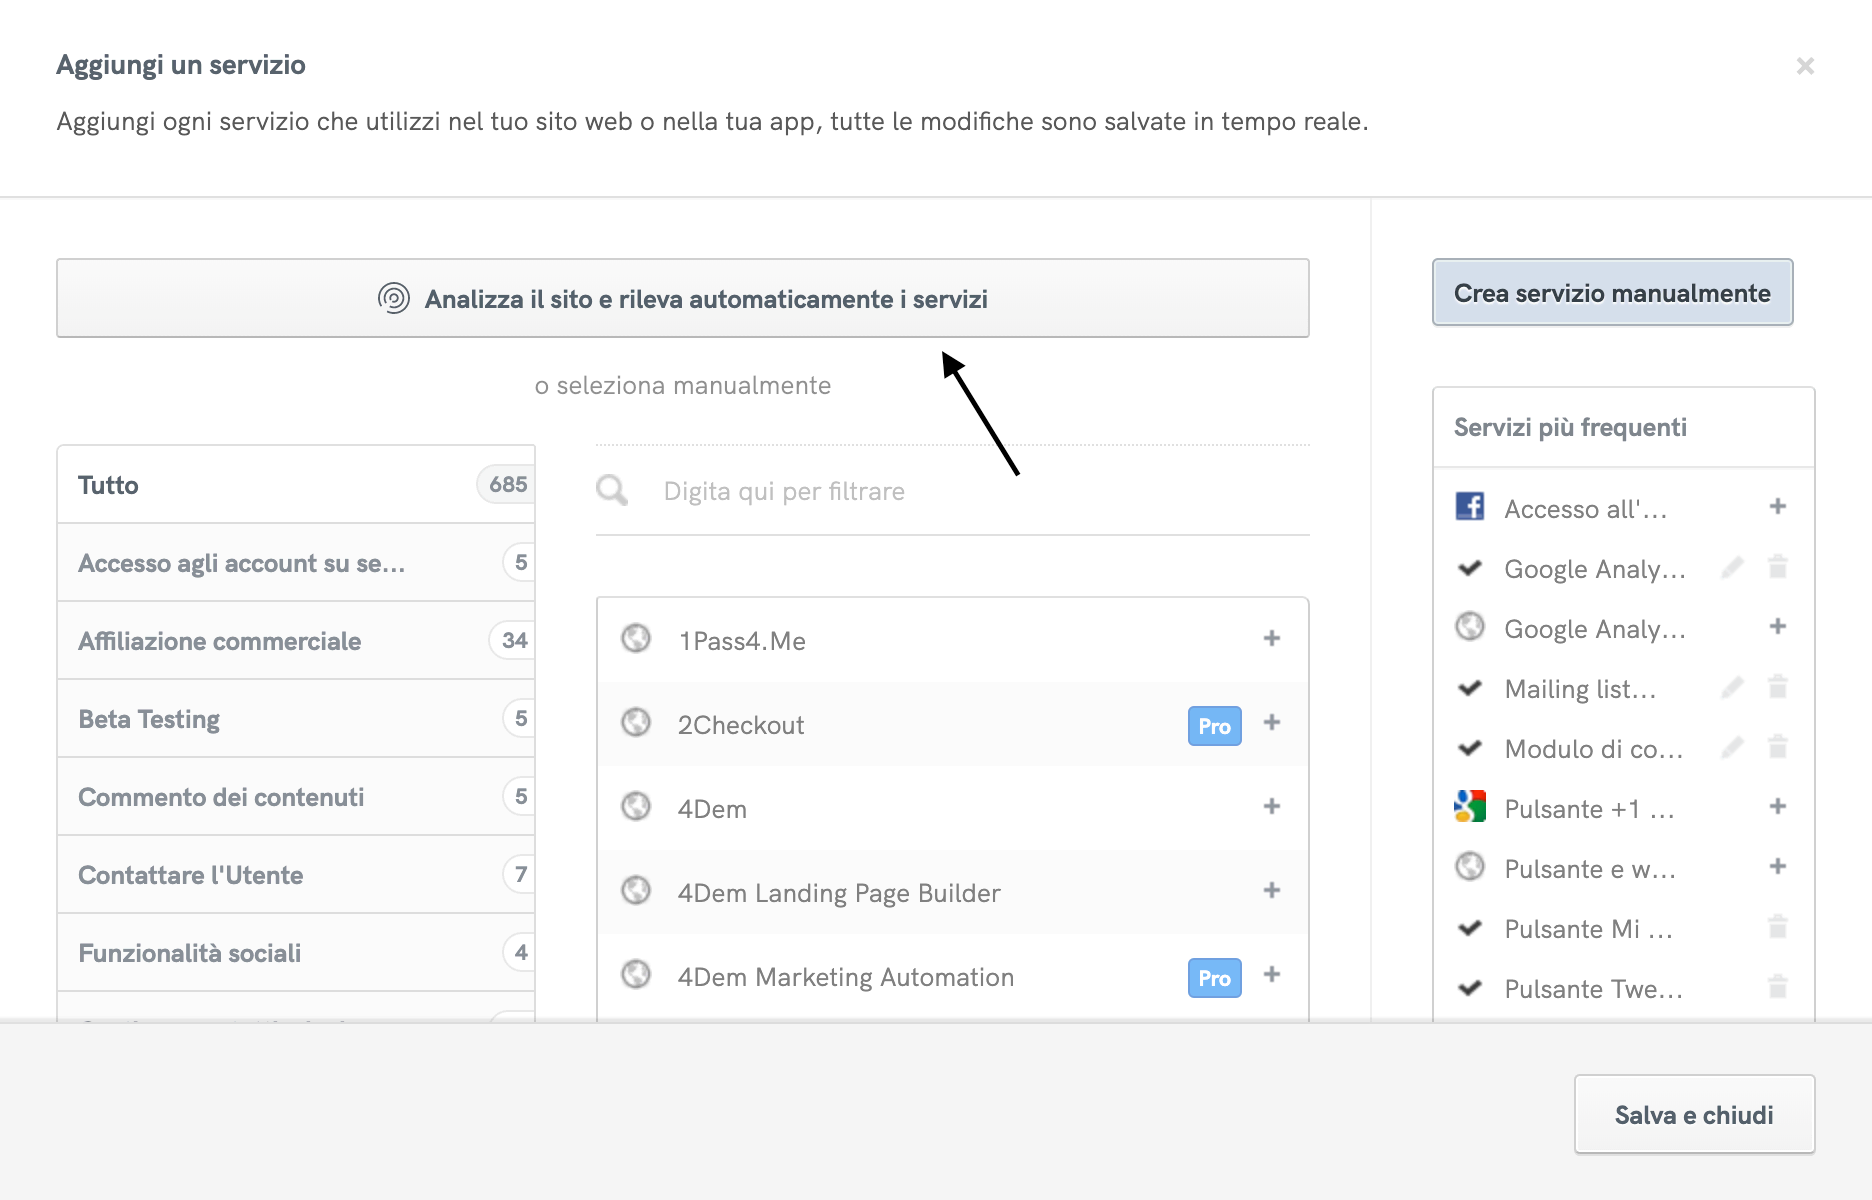
Task: Toggle the checkmark for Mailing list
Action: coord(1468,688)
